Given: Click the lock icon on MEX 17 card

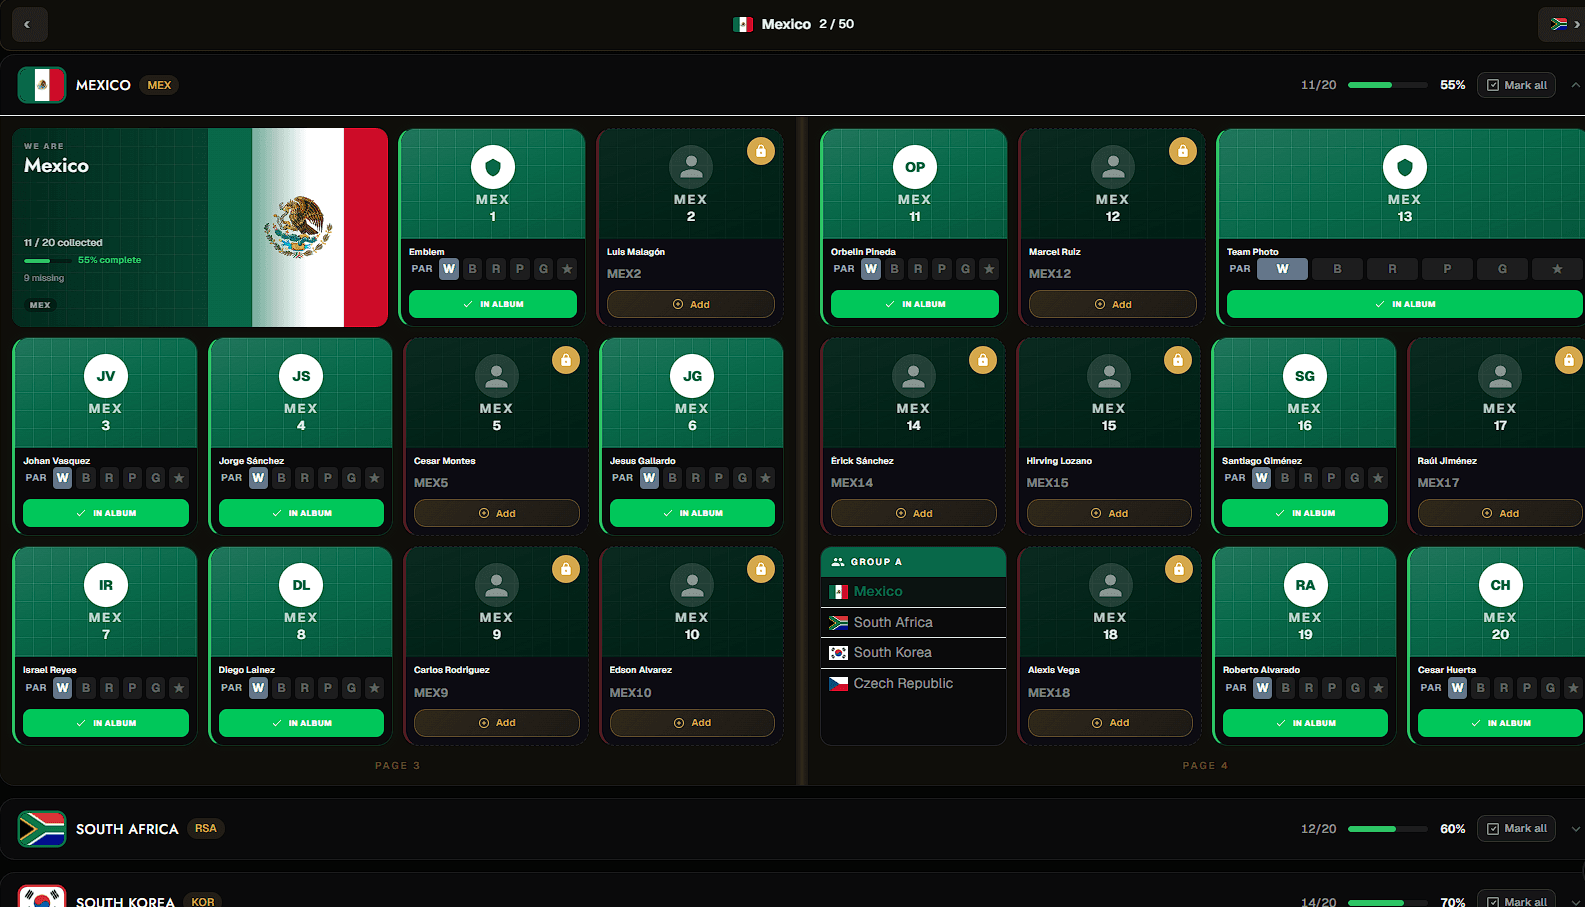Looking at the screenshot, I should click(1569, 361).
